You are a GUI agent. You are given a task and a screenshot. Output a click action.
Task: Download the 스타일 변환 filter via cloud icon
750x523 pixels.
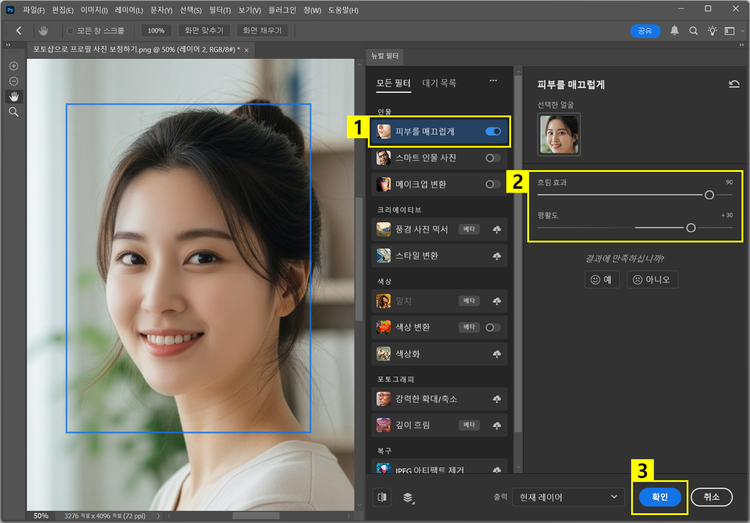pyautogui.click(x=496, y=257)
